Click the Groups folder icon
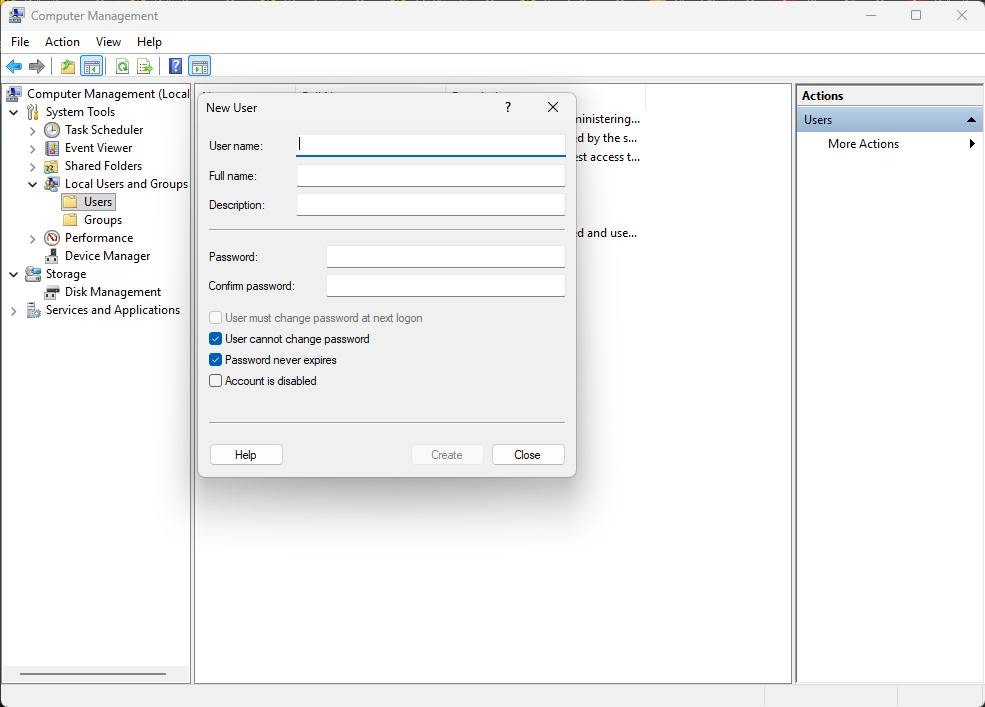Image resolution: width=985 pixels, height=707 pixels. click(x=70, y=220)
